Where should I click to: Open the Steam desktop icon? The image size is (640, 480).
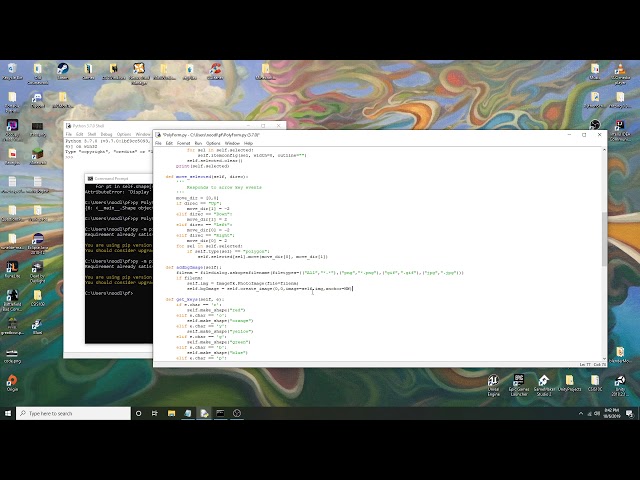(x=63, y=71)
